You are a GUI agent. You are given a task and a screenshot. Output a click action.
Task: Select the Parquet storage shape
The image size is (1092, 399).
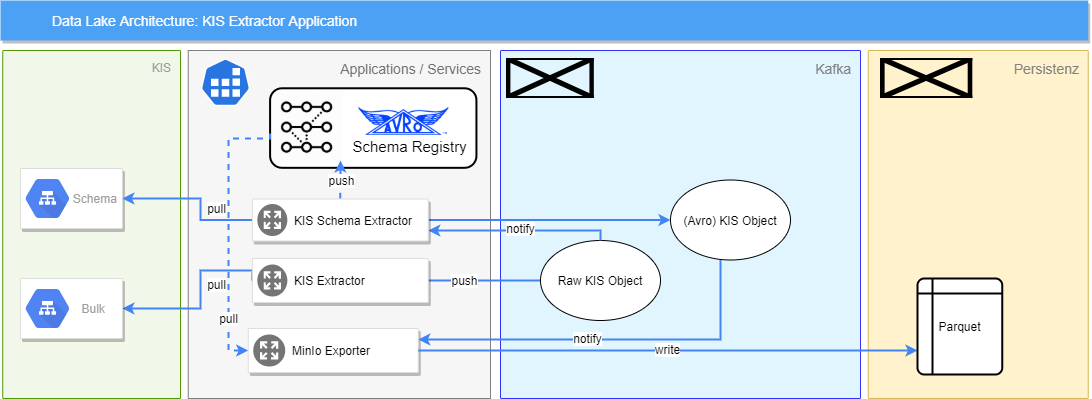click(960, 327)
